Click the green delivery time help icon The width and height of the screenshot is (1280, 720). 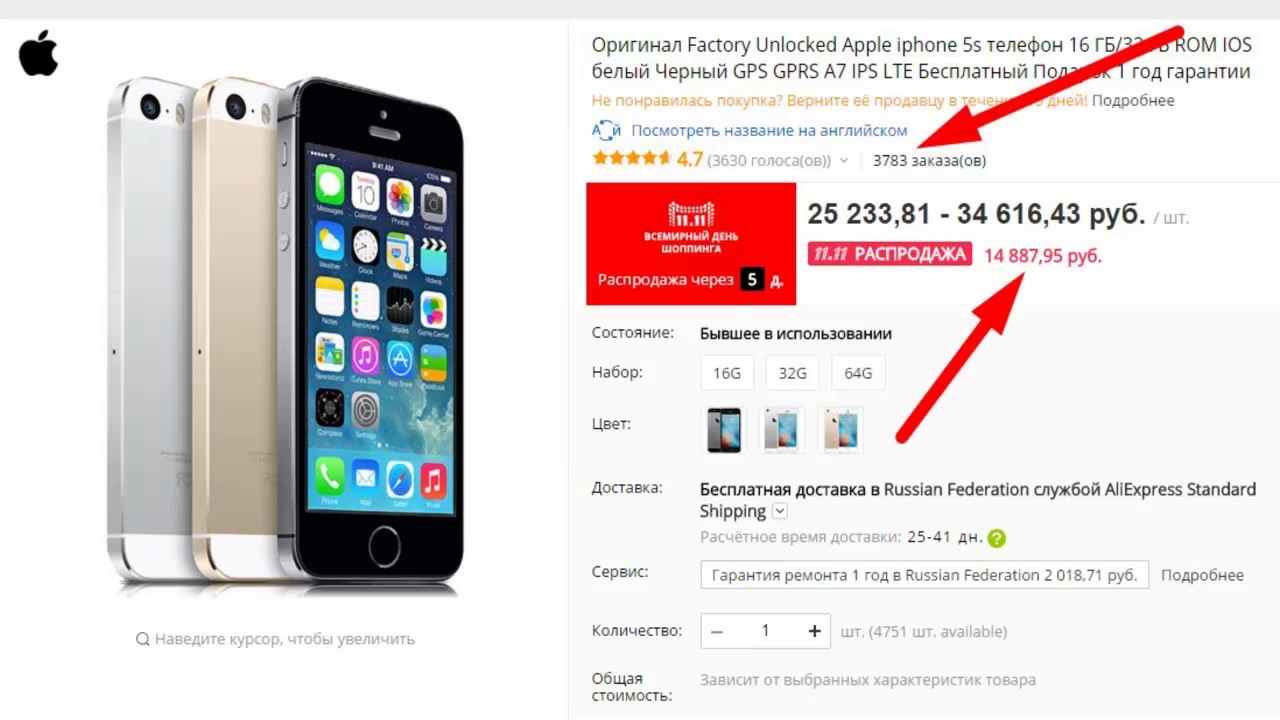click(x=996, y=538)
